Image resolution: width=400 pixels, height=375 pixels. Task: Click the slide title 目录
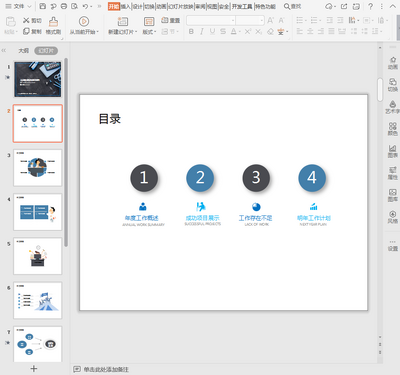click(x=110, y=119)
